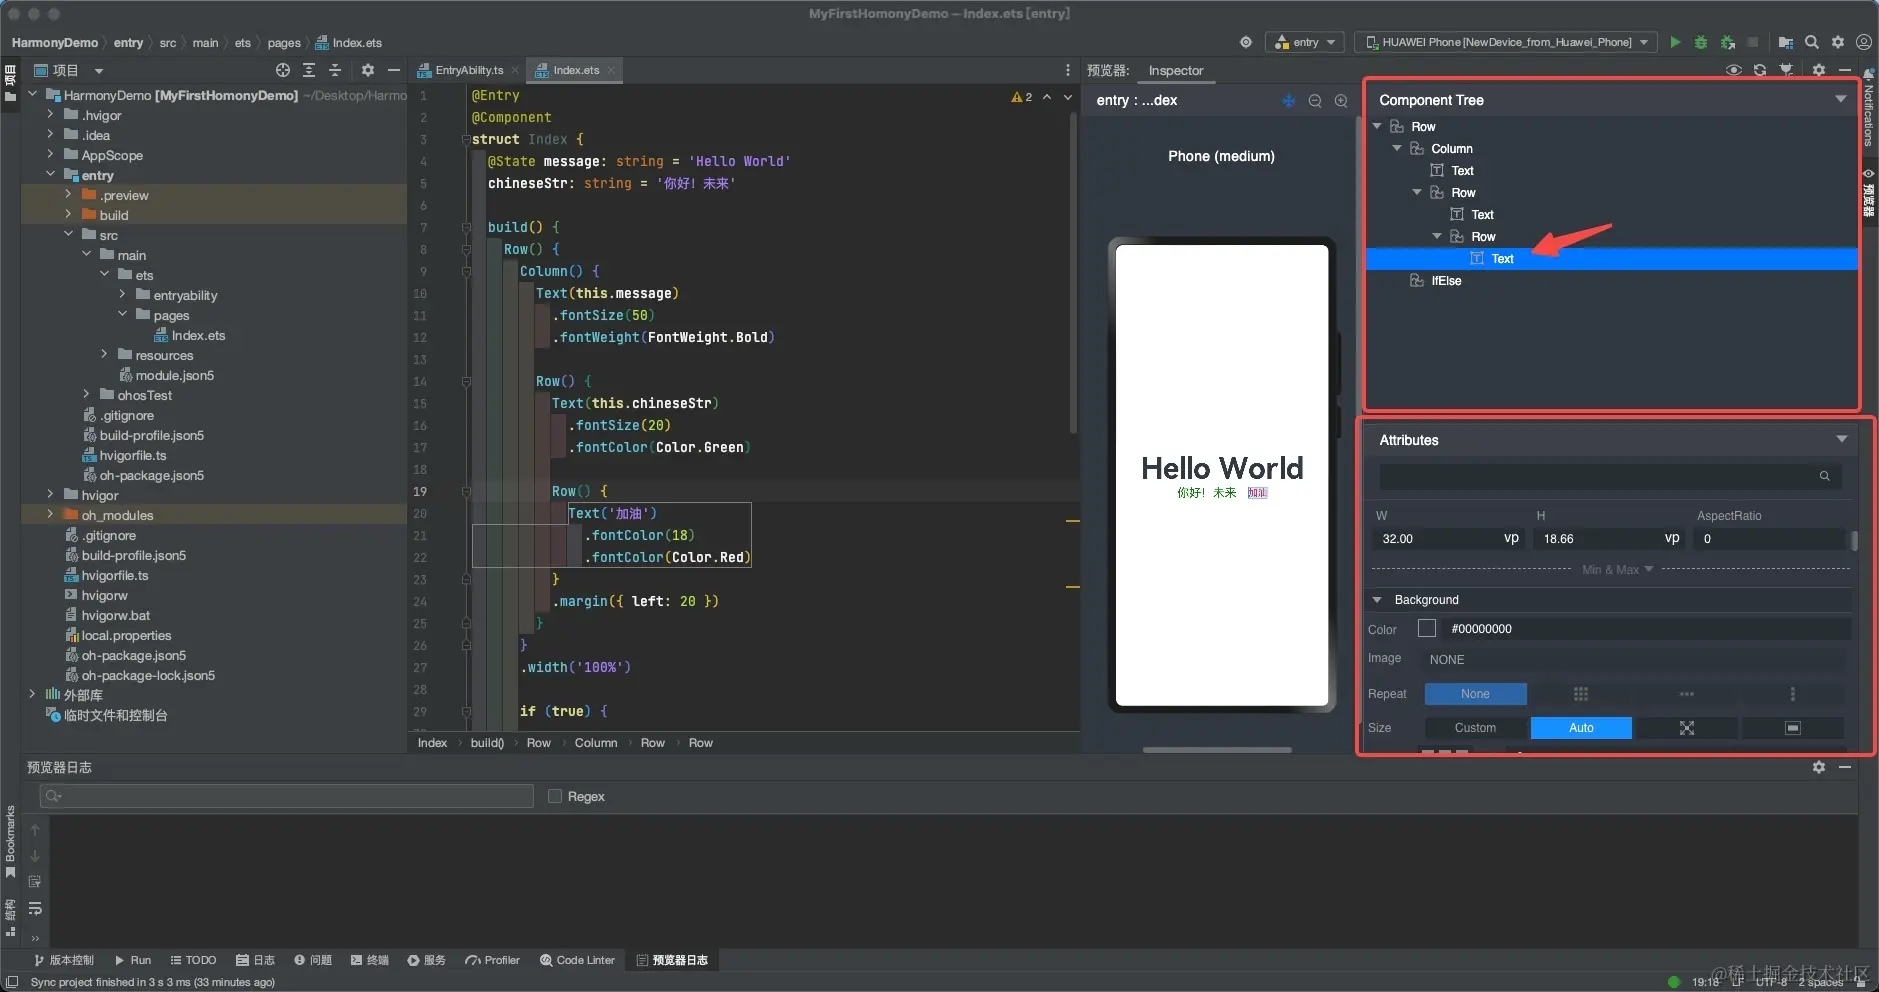Screen dimensions: 1879x992
Task: Attach debugger to process icon
Action: tap(1727, 42)
